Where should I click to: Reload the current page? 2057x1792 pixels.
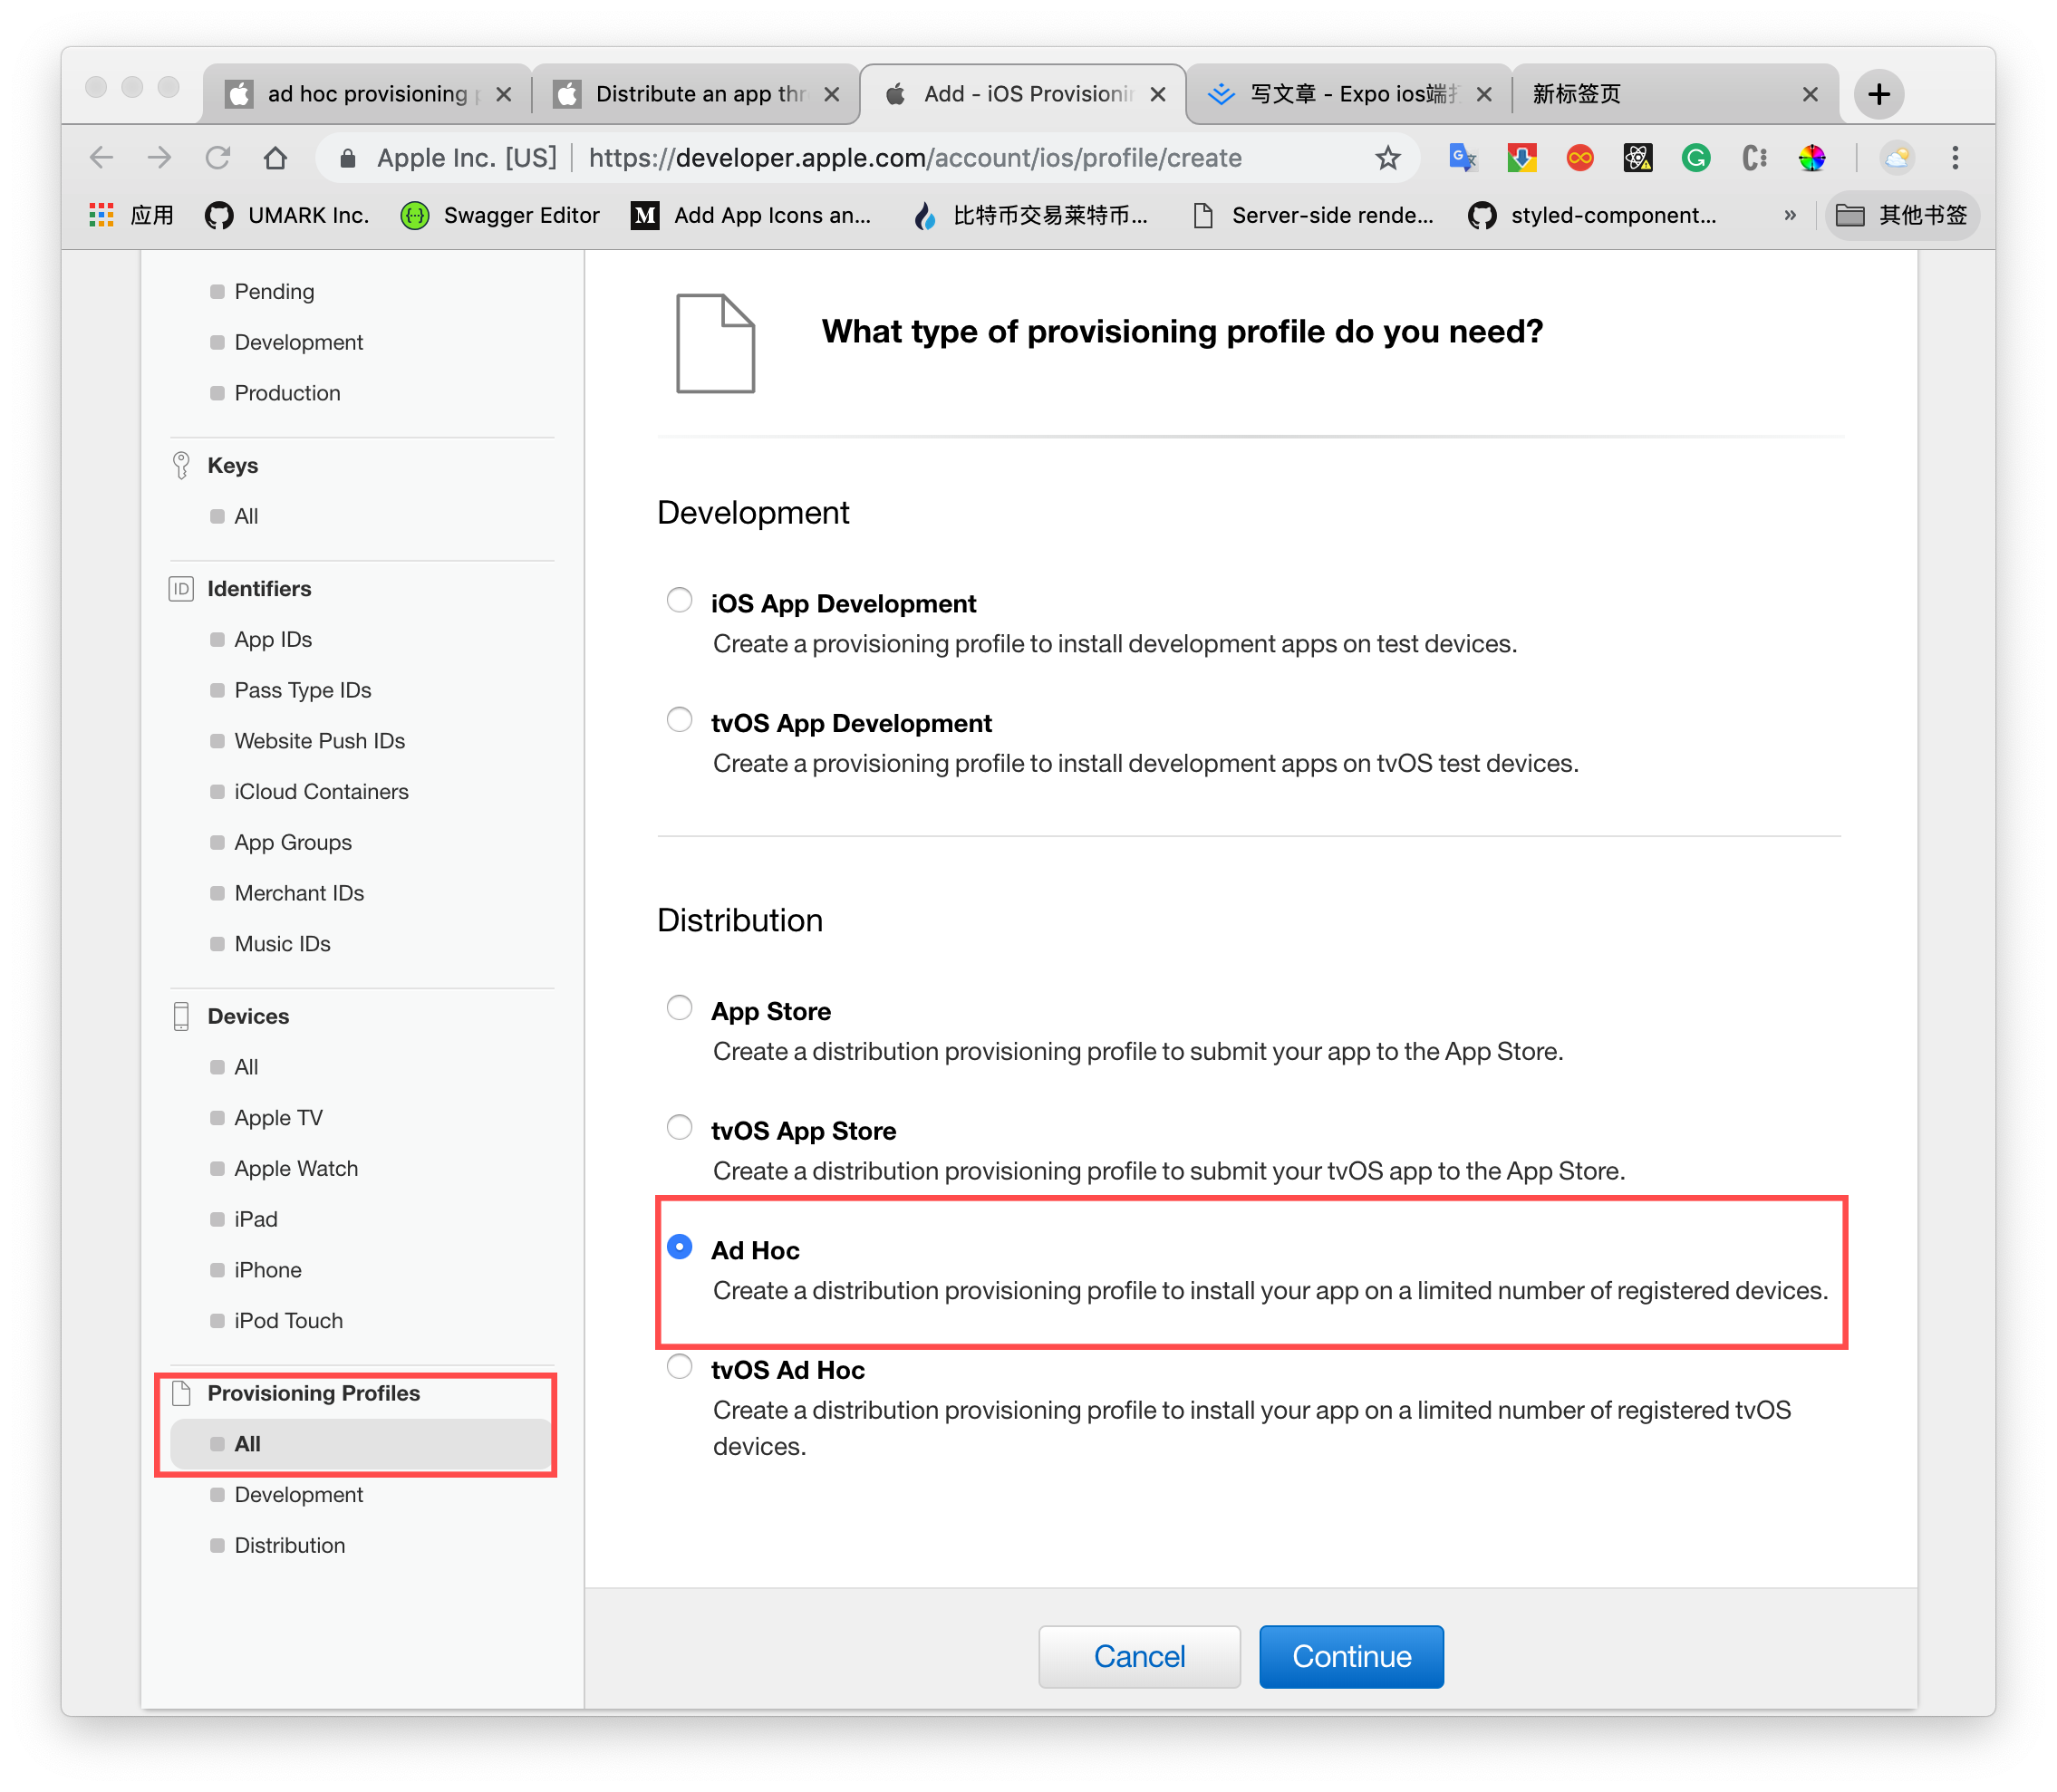tap(218, 158)
